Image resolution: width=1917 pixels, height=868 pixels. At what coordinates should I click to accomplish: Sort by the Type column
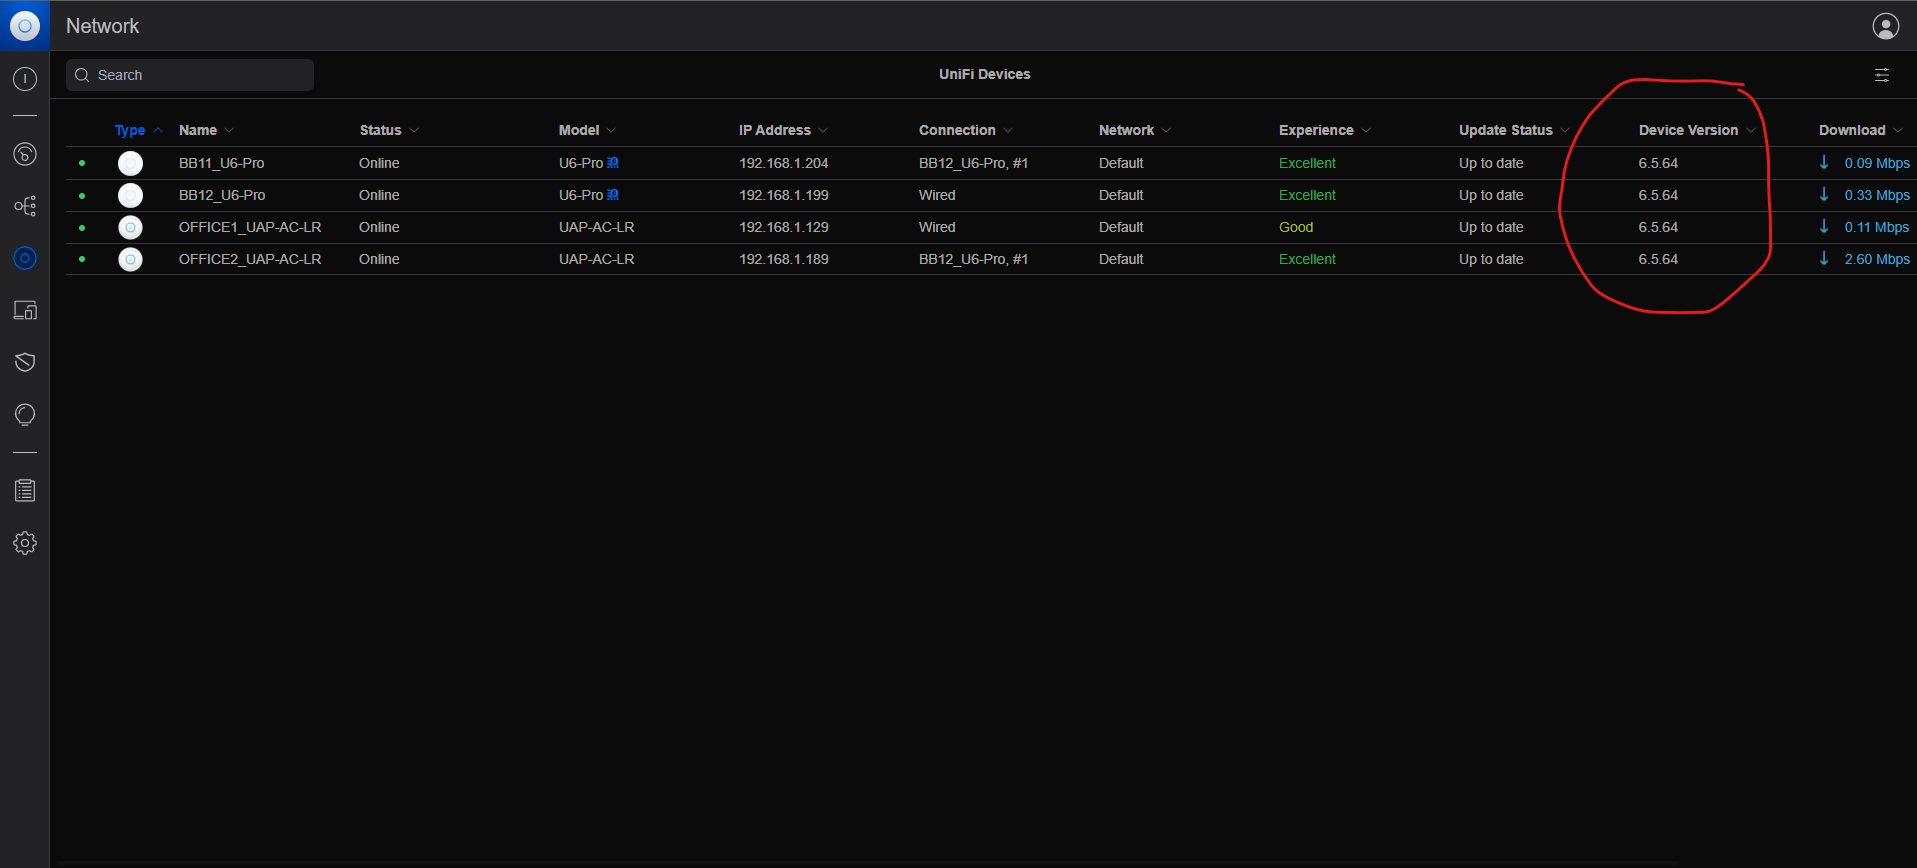138,130
